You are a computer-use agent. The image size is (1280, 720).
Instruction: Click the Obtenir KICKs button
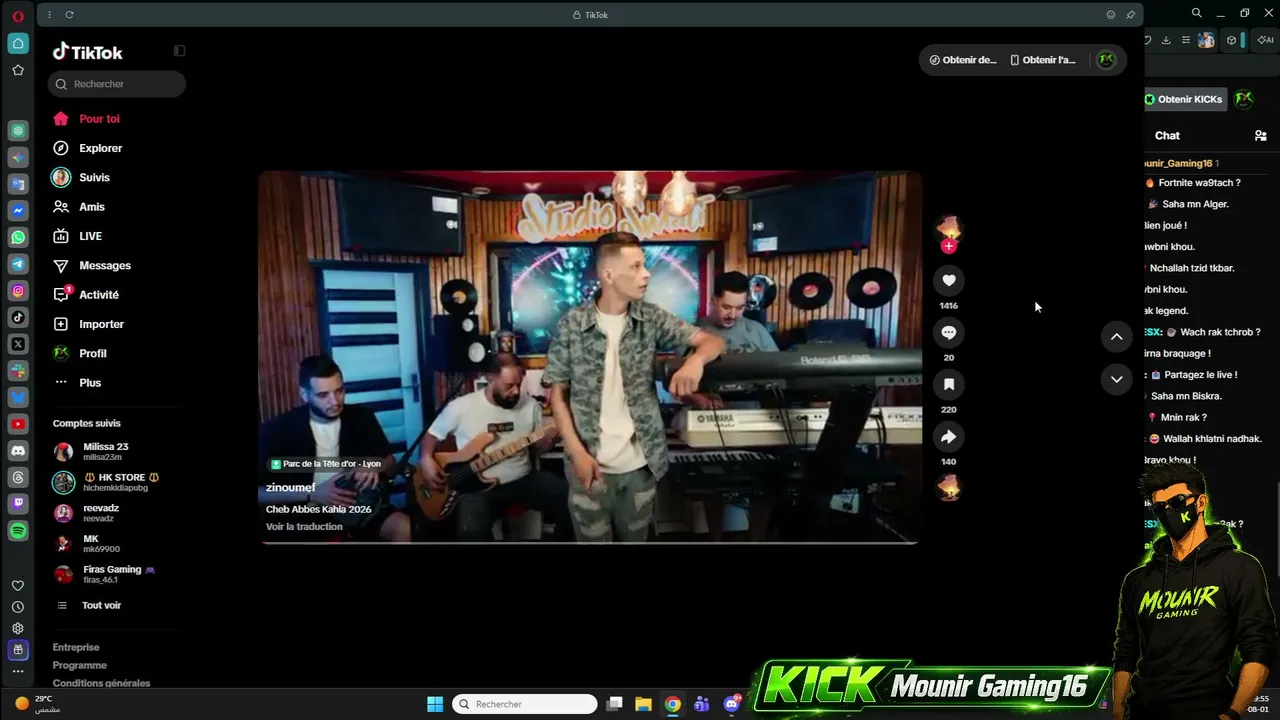1184,99
